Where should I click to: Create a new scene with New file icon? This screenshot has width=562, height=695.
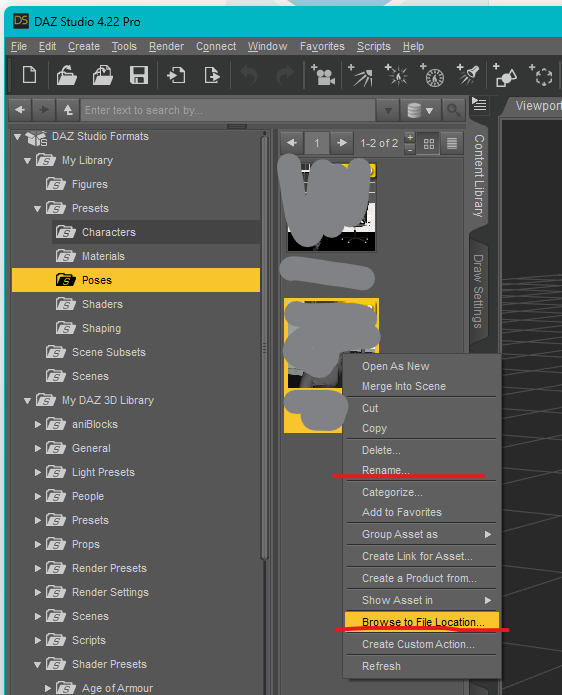pos(29,74)
